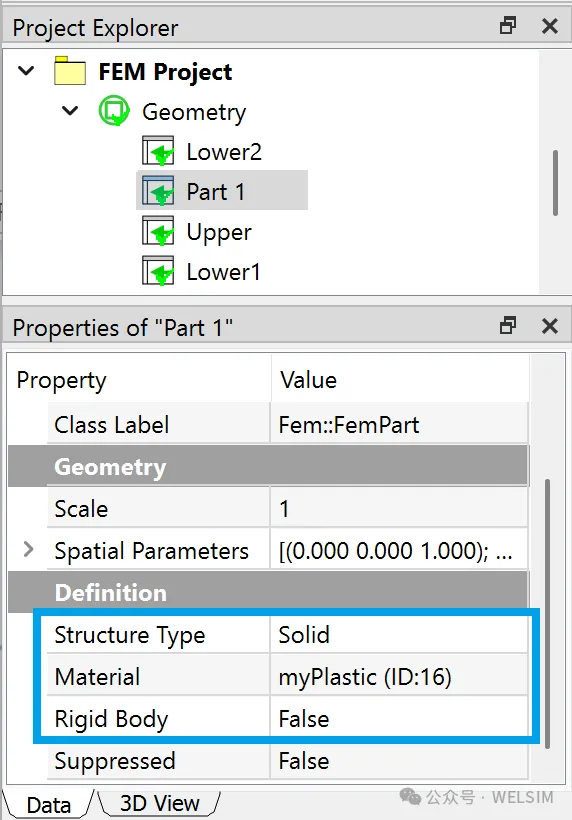This screenshot has width=572, height=820.
Task: Toggle the Suppressed False value
Action: [399, 760]
